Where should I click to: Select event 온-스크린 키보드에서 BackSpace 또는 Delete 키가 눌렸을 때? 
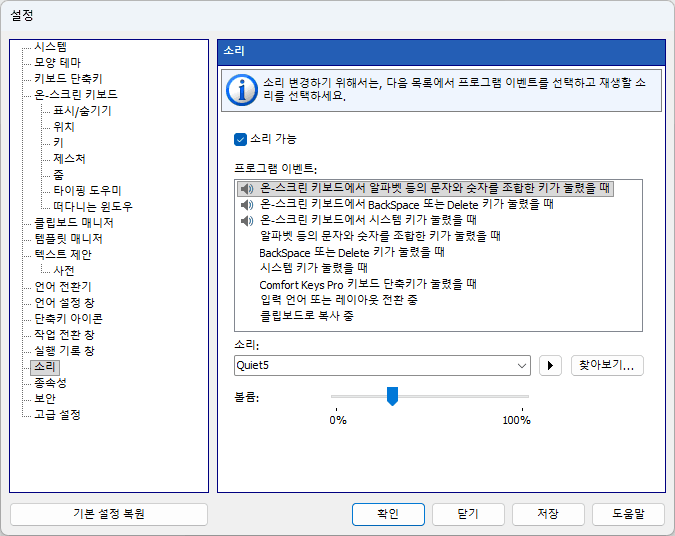407,205
